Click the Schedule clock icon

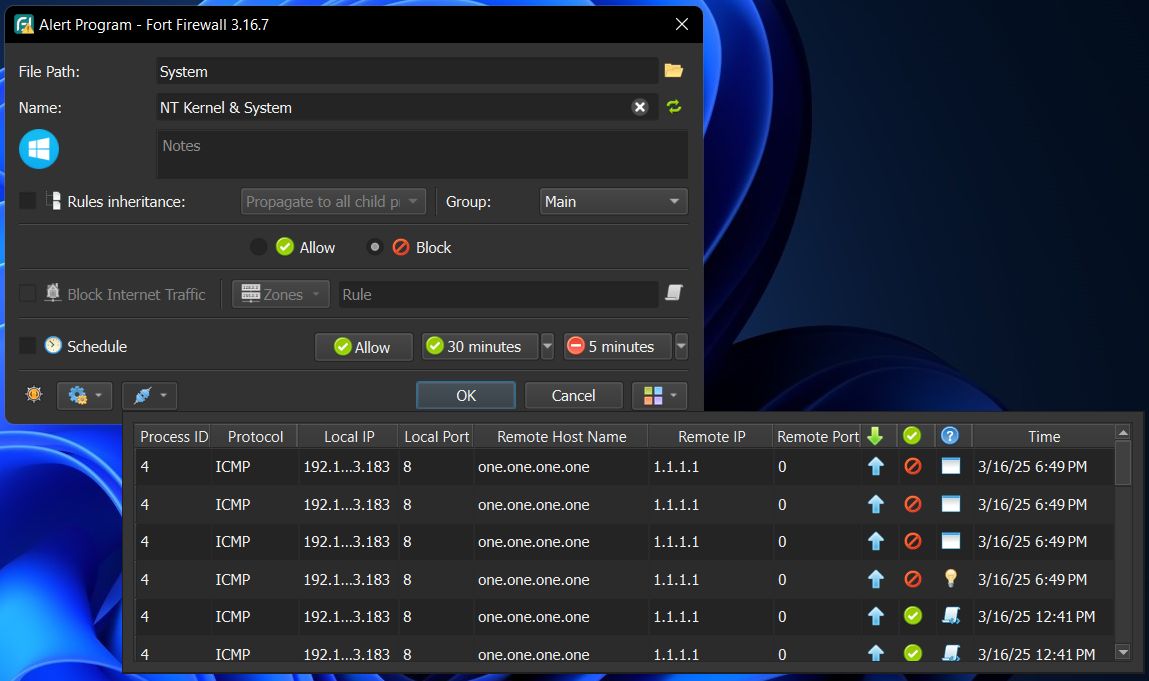tap(53, 345)
